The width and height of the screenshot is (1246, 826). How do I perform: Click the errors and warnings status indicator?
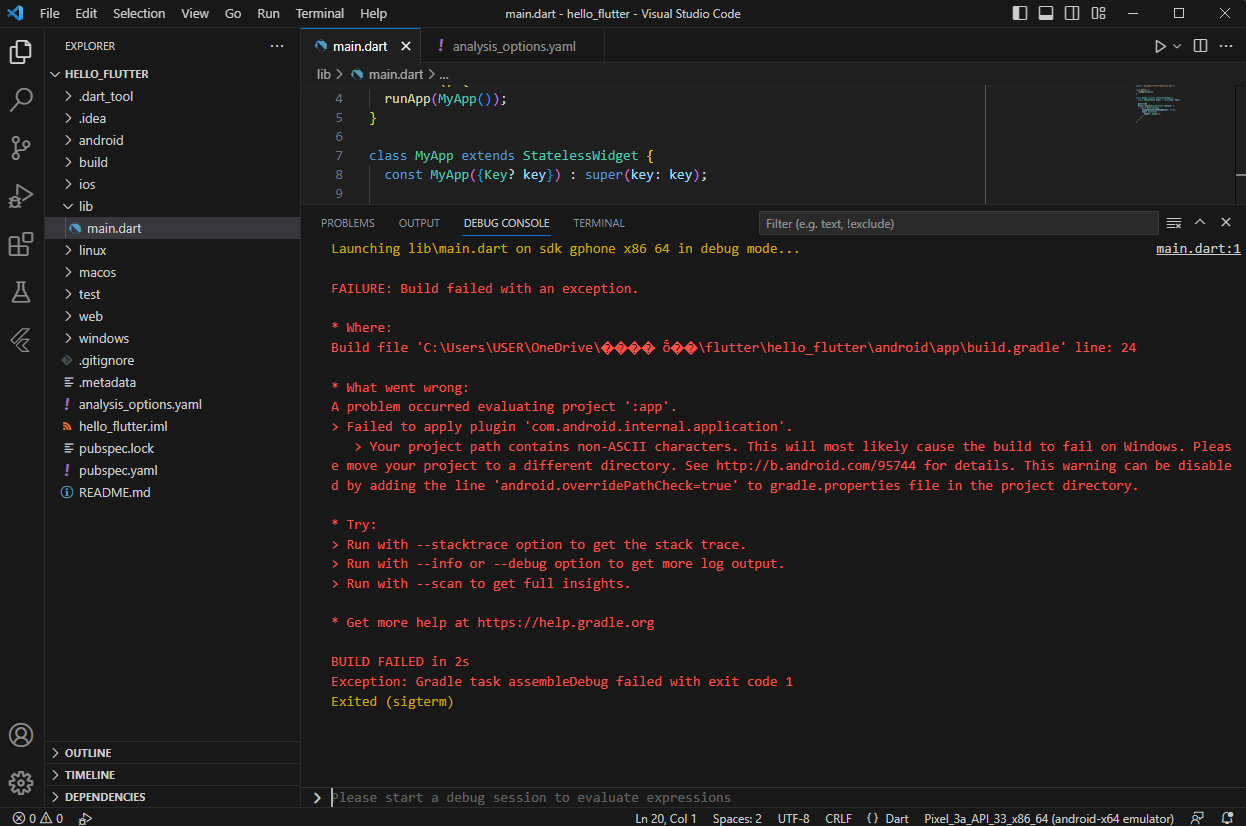38,818
